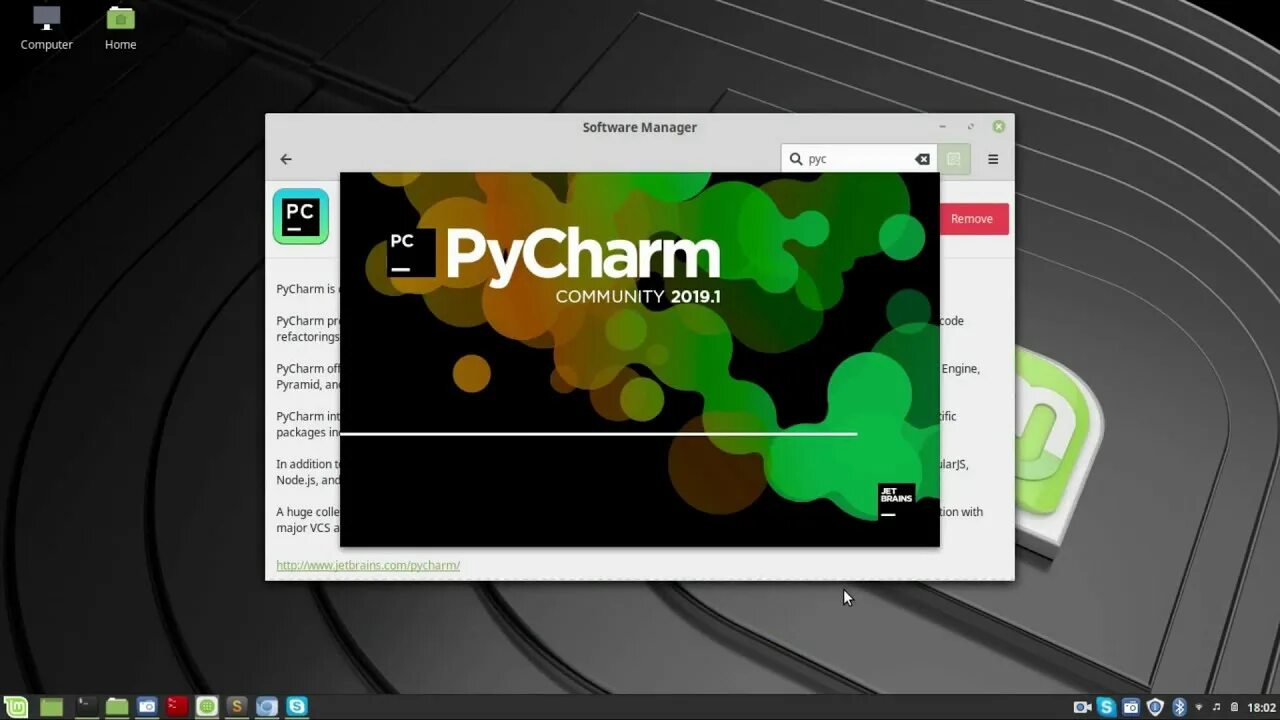Viewport: 1280px width, 720px height.
Task: Open the Linux Mint start menu
Action: click(x=15, y=707)
